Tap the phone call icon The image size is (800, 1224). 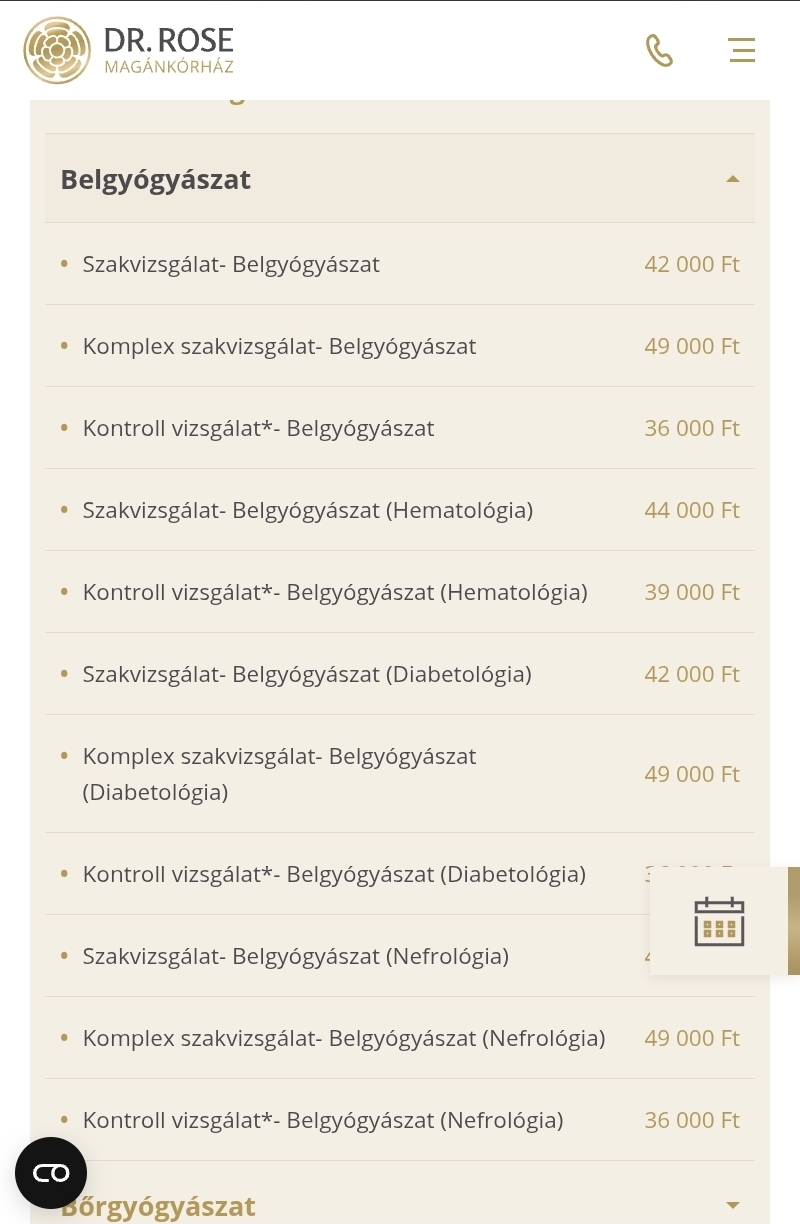click(659, 50)
